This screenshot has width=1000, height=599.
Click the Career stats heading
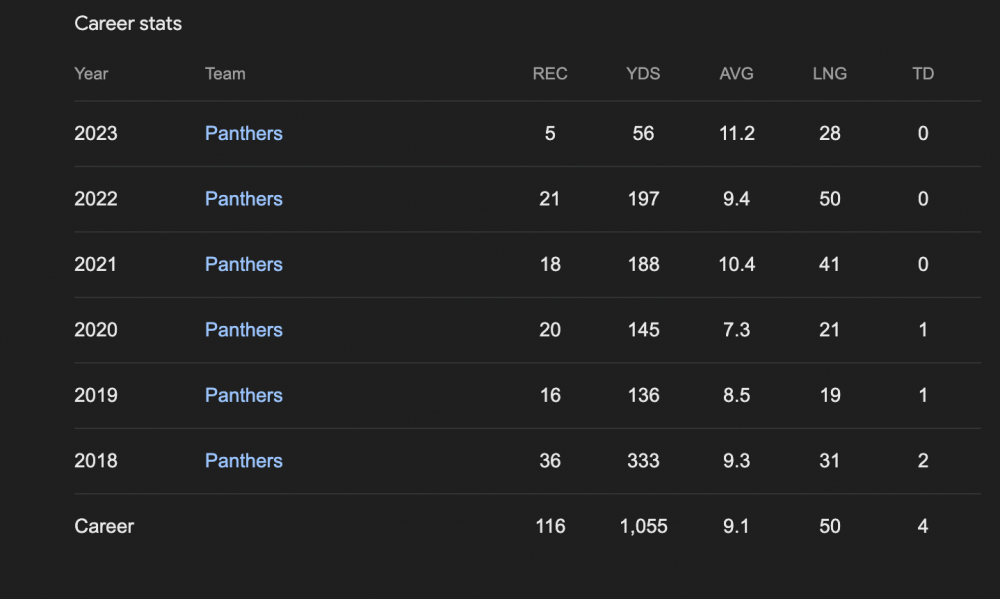pos(128,24)
